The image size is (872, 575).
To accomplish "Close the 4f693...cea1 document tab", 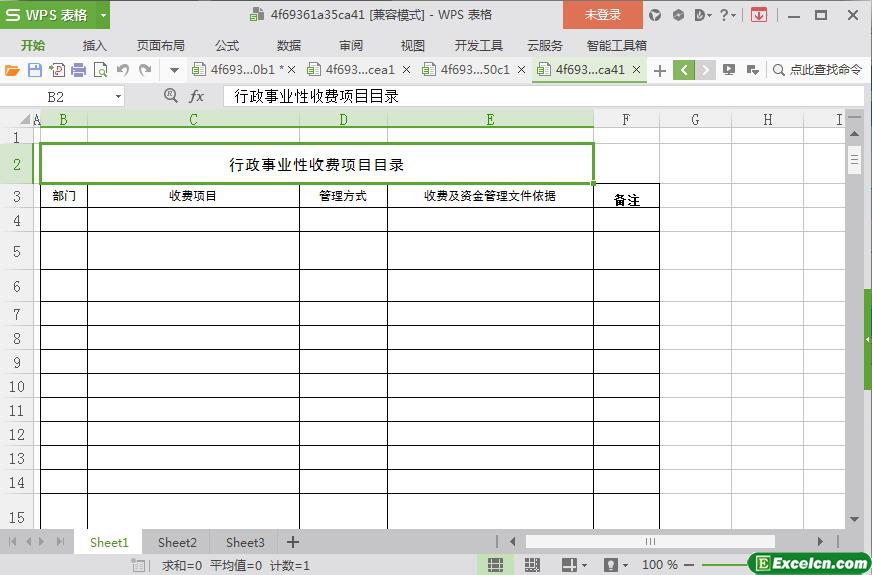I will (407, 70).
